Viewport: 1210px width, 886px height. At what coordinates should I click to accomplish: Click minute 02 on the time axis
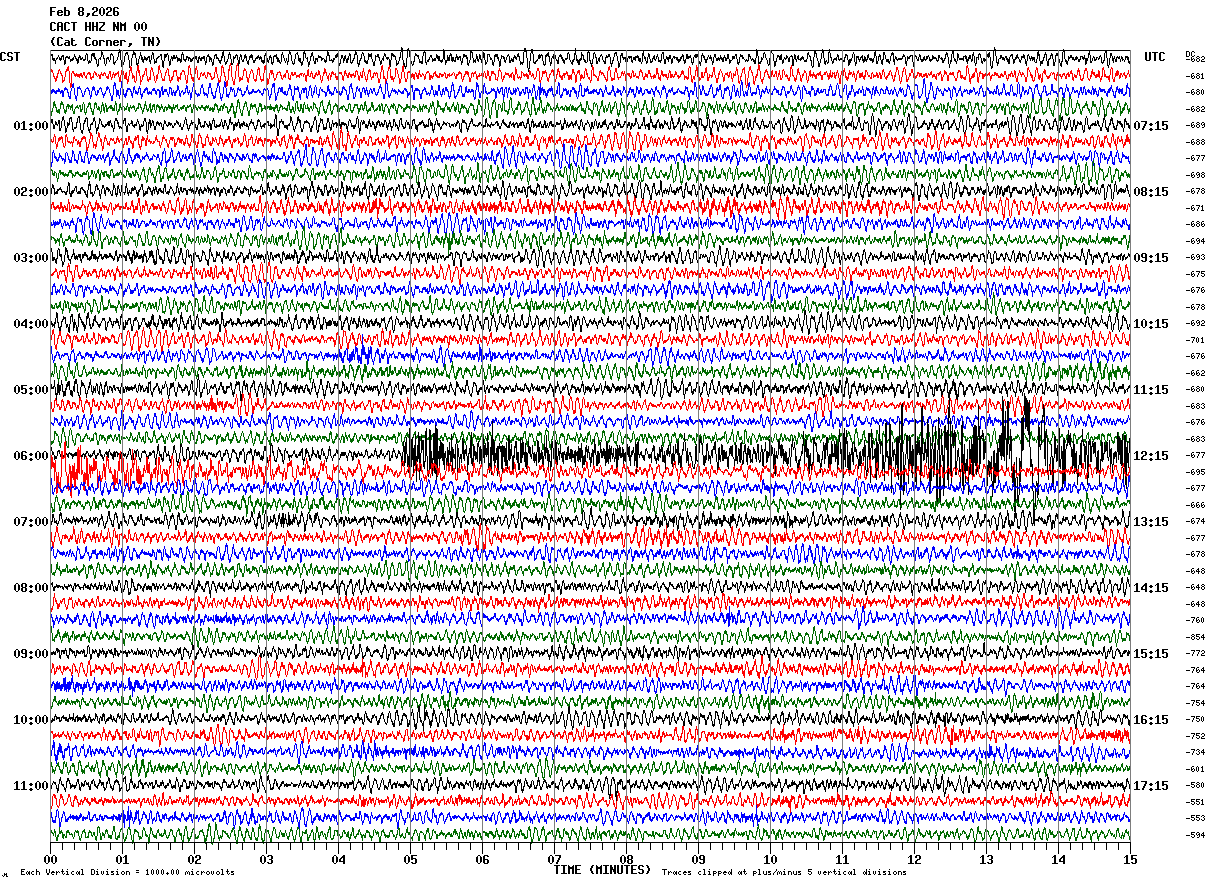pos(194,859)
